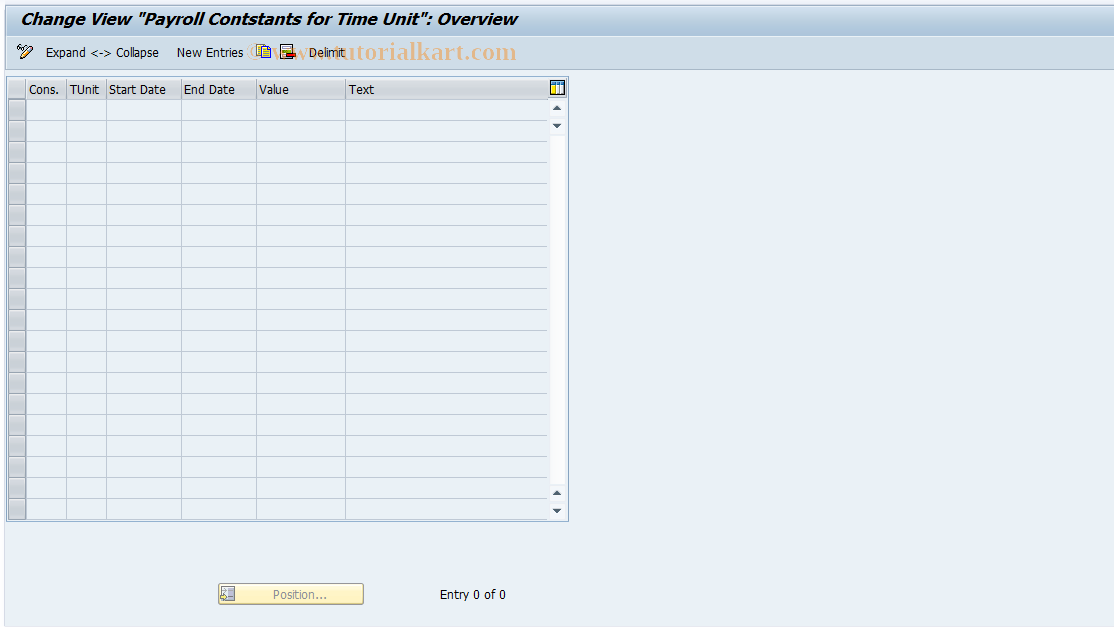This screenshot has width=1114, height=627.
Task: Click the Copy As icon
Action: pos(264,52)
